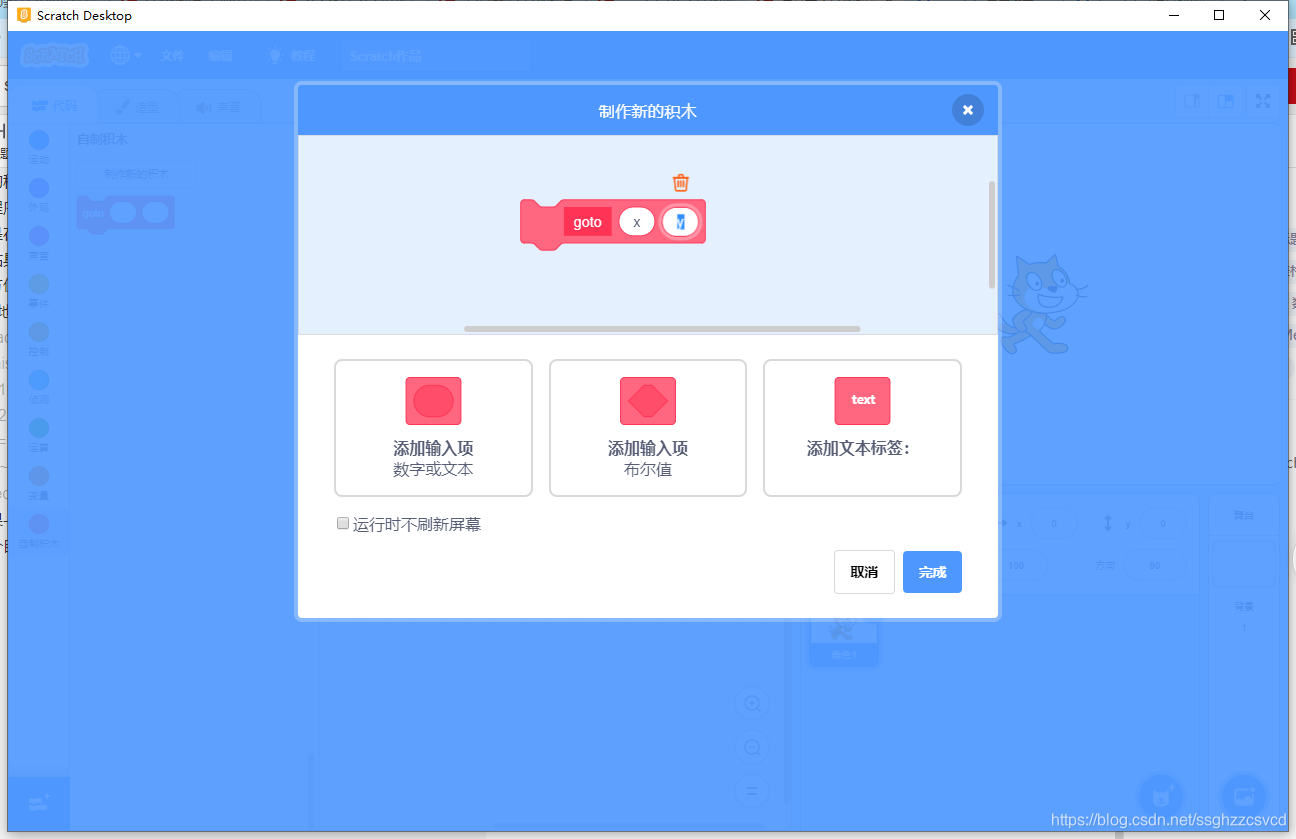The image size is (1296, 839).
Task: Add a text label option
Action: point(862,428)
